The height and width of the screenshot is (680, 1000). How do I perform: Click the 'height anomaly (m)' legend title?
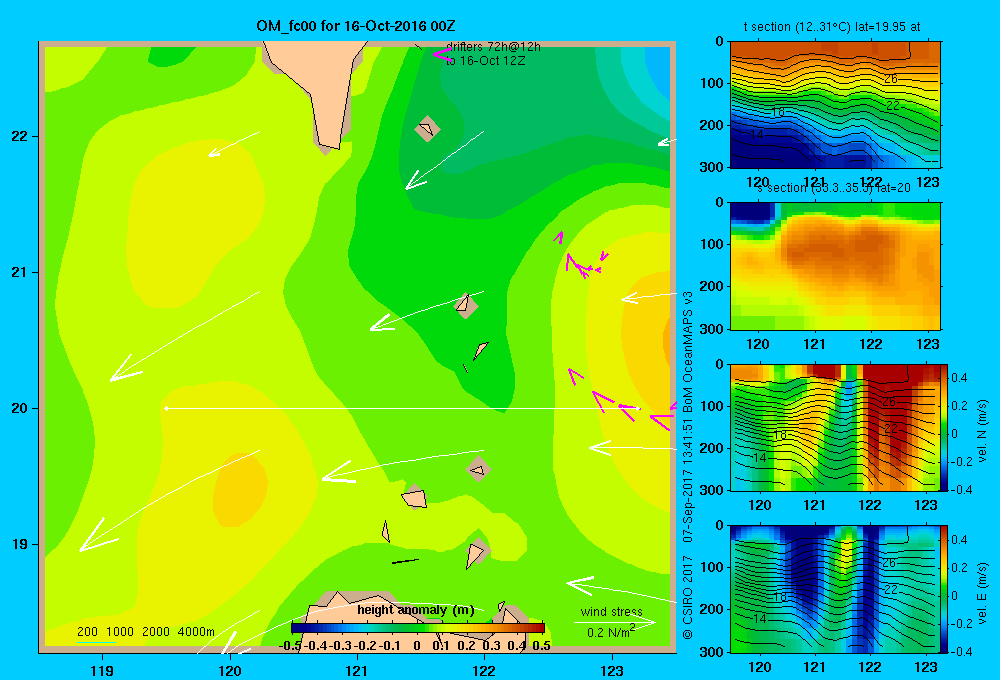click(x=416, y=610)
